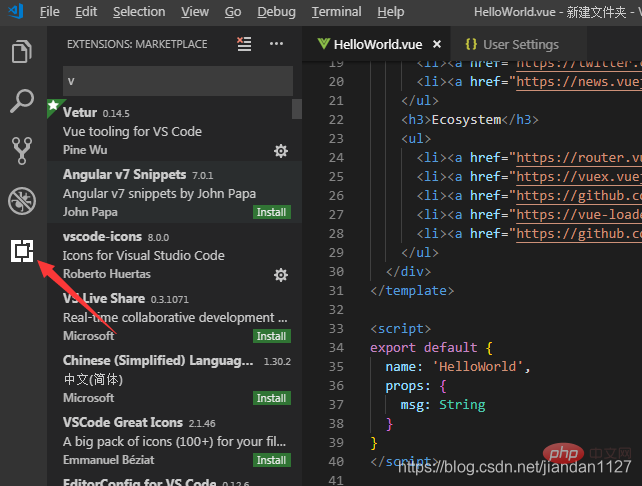Click the VS Code logo icon
This screenshot has width=642, height=486.
point(16,11)
